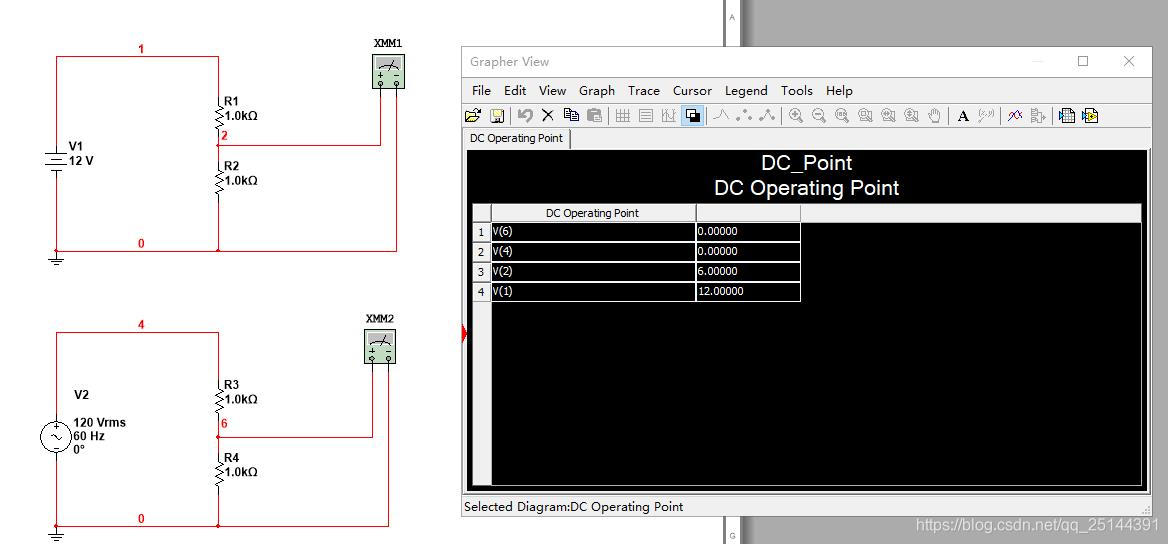Screen dimensions: 1168x544
Task: Click the 6.00000 value cell
Action: [748, 272]
